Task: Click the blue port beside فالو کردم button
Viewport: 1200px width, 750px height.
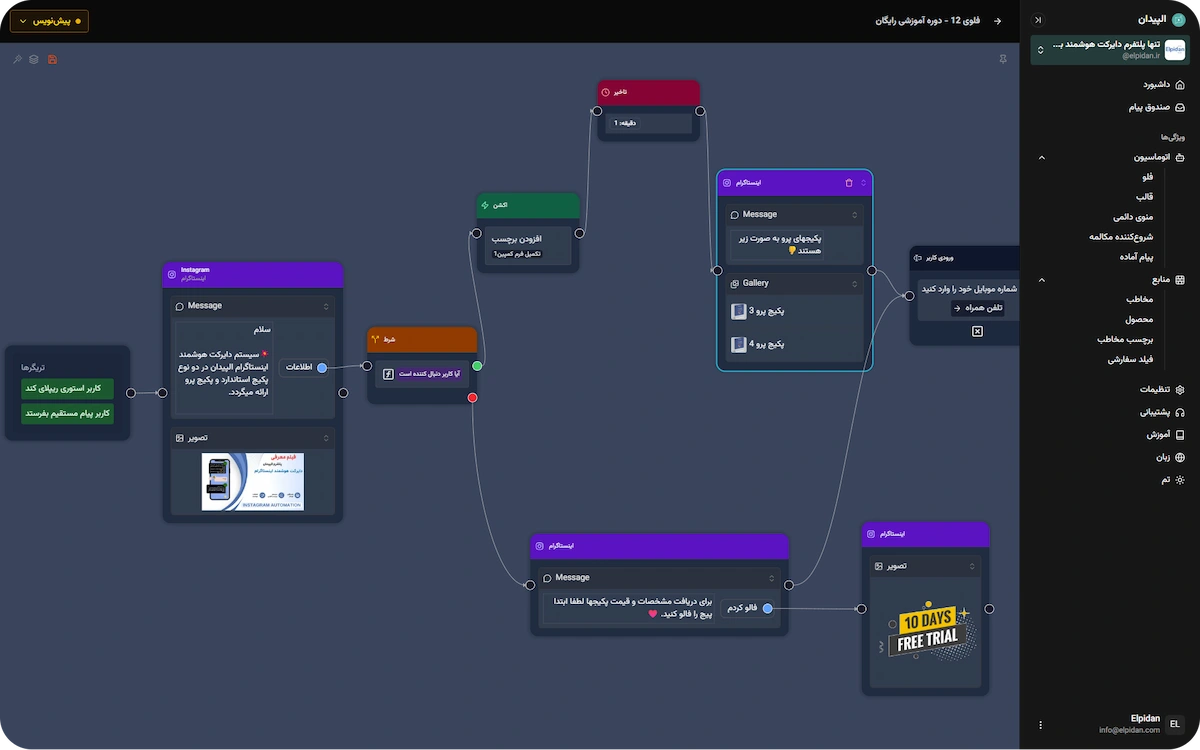Action: point(767,608)
